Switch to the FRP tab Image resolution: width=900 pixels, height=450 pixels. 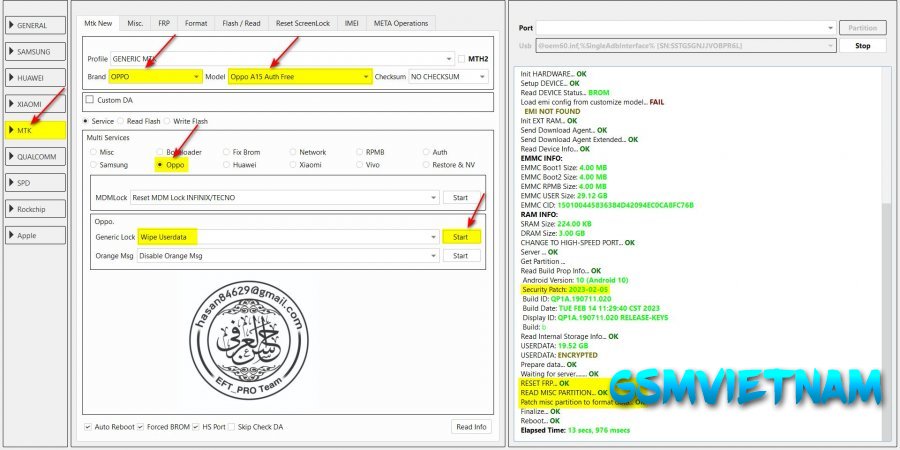(164, 24)
